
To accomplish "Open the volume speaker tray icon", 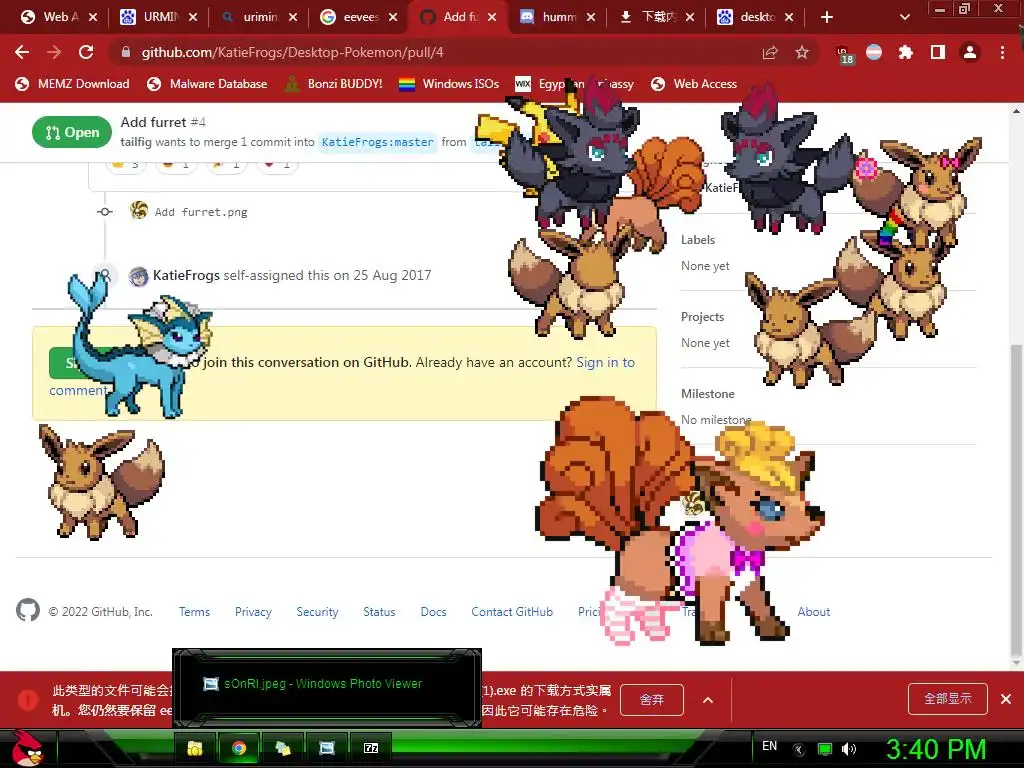I will pos(849,749).
